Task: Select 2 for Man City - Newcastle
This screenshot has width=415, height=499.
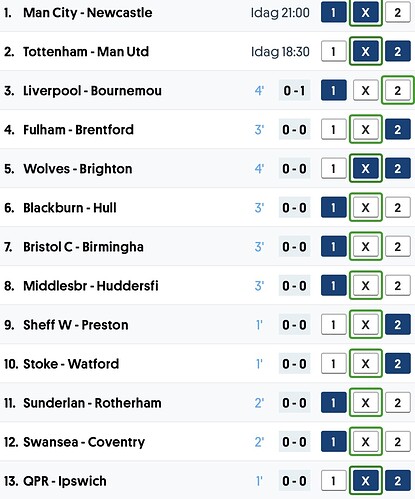Action: tap(398, 13)
